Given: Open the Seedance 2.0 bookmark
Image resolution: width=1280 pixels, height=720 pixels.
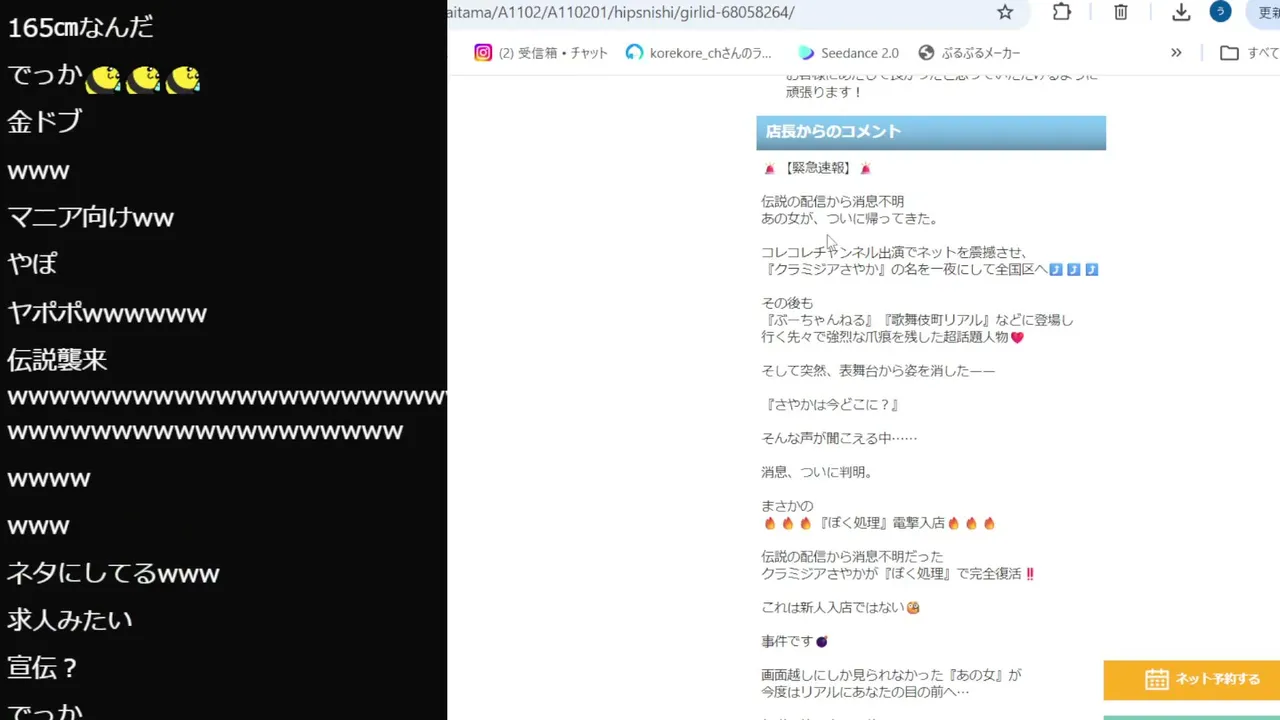Looking at the screenshot, I should point(848,53).
